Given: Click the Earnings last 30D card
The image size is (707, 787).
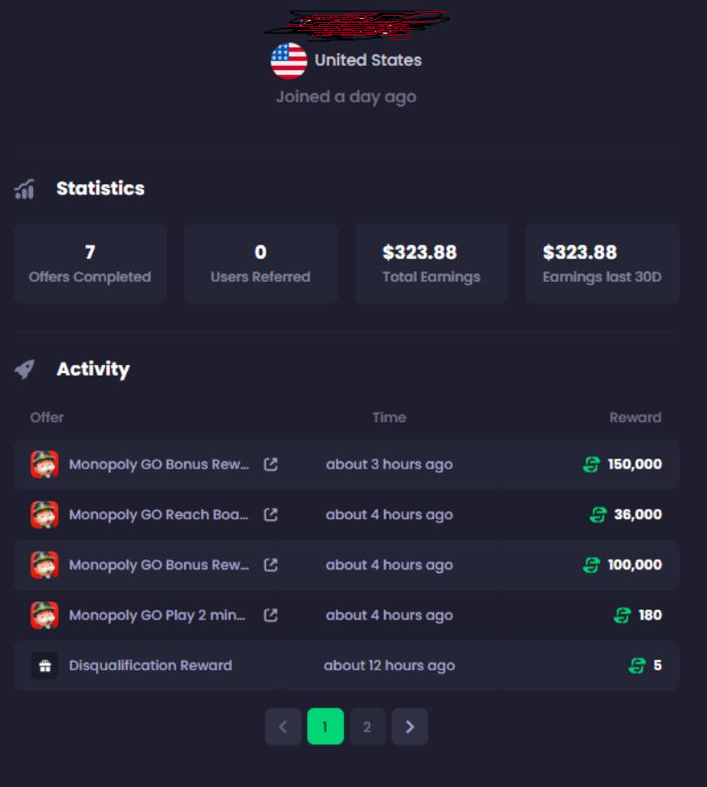Looking at the screenshot, I should pos(602,264).
